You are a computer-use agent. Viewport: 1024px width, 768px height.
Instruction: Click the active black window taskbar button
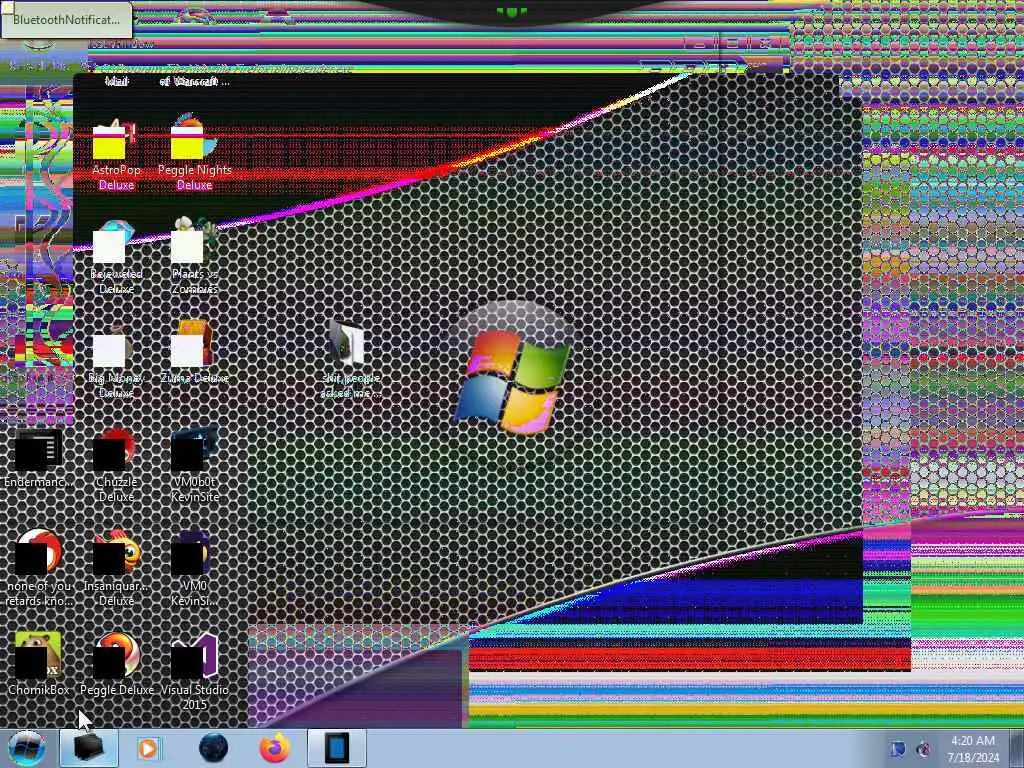click(89, 748)
